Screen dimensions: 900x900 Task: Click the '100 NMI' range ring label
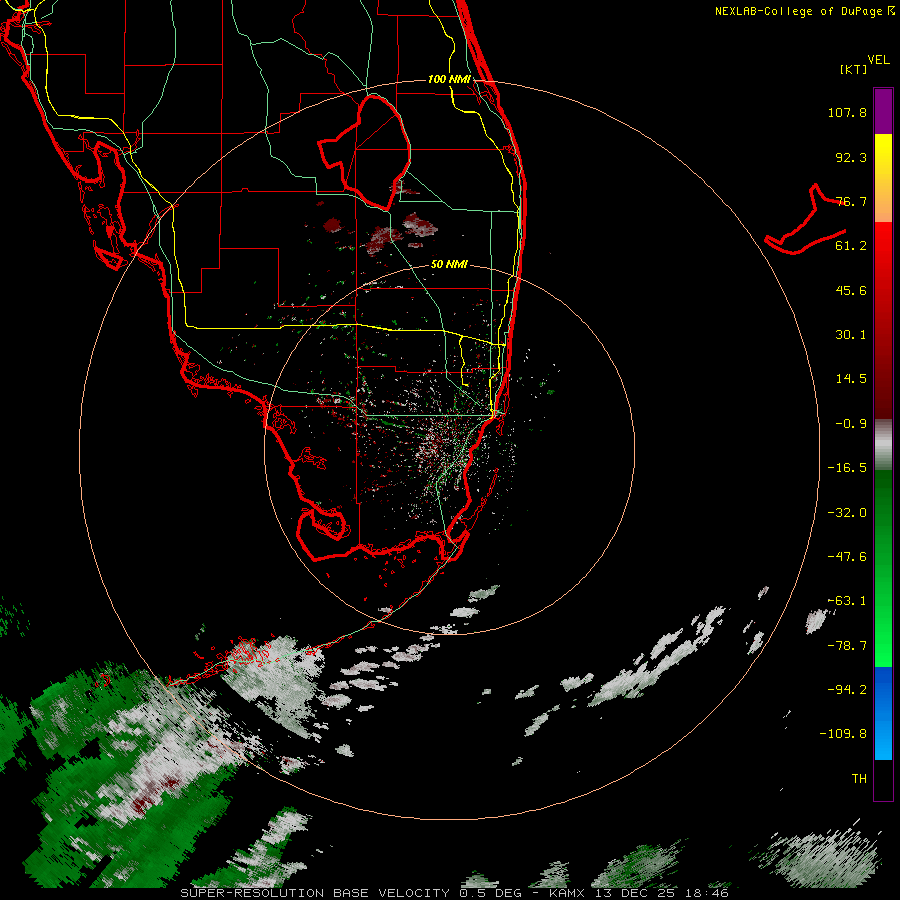[x=449, y=79]
